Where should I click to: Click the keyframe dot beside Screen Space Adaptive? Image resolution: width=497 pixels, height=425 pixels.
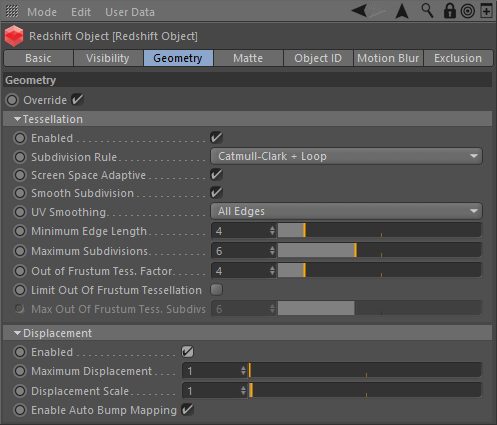[20, 175]
